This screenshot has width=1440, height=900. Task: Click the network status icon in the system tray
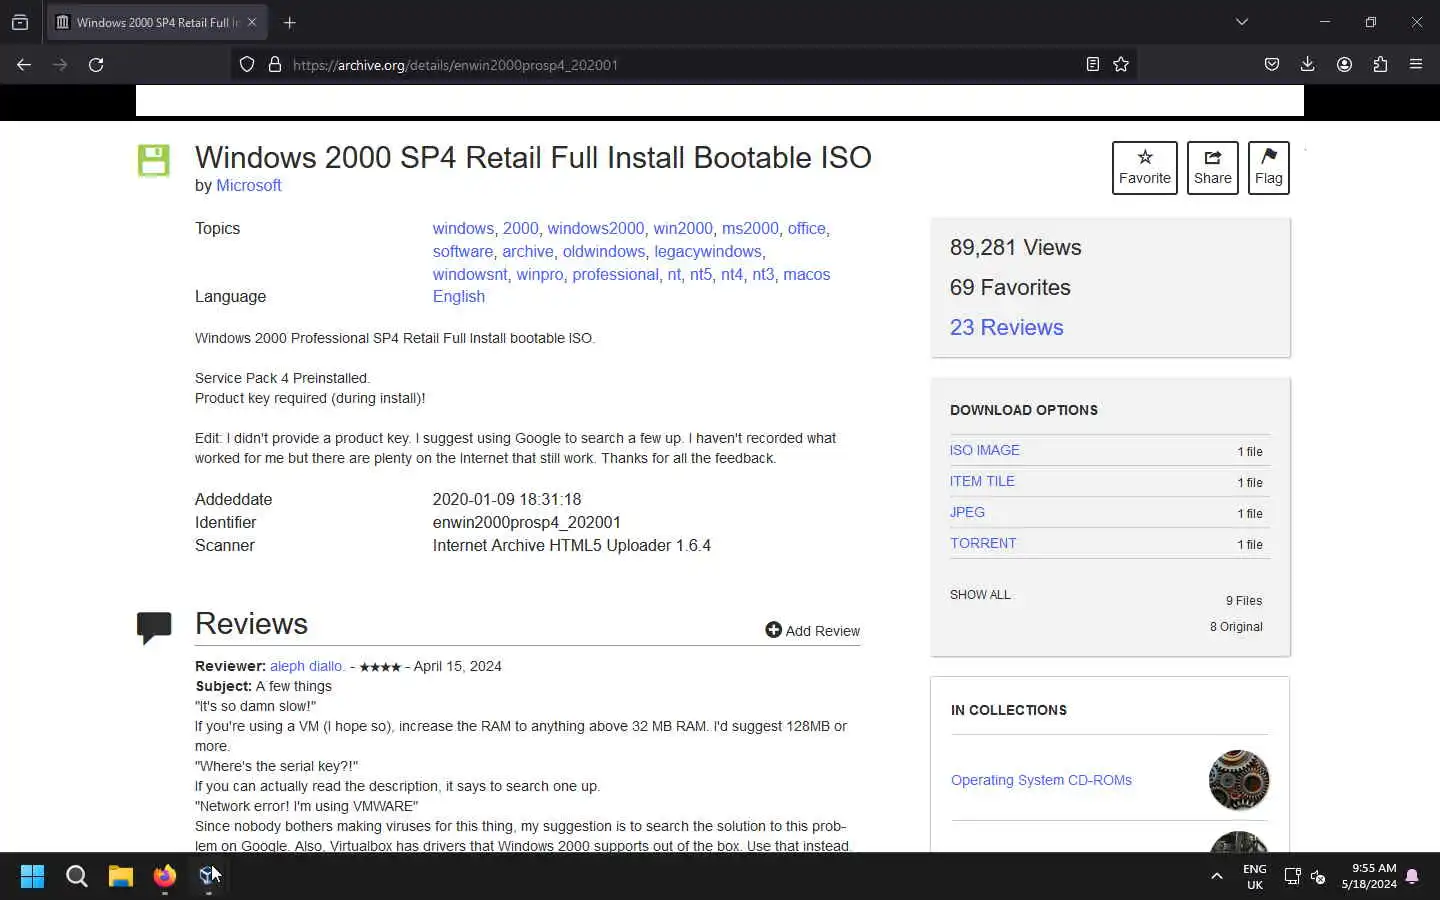pyautogui.click(x=1292, y=877)
